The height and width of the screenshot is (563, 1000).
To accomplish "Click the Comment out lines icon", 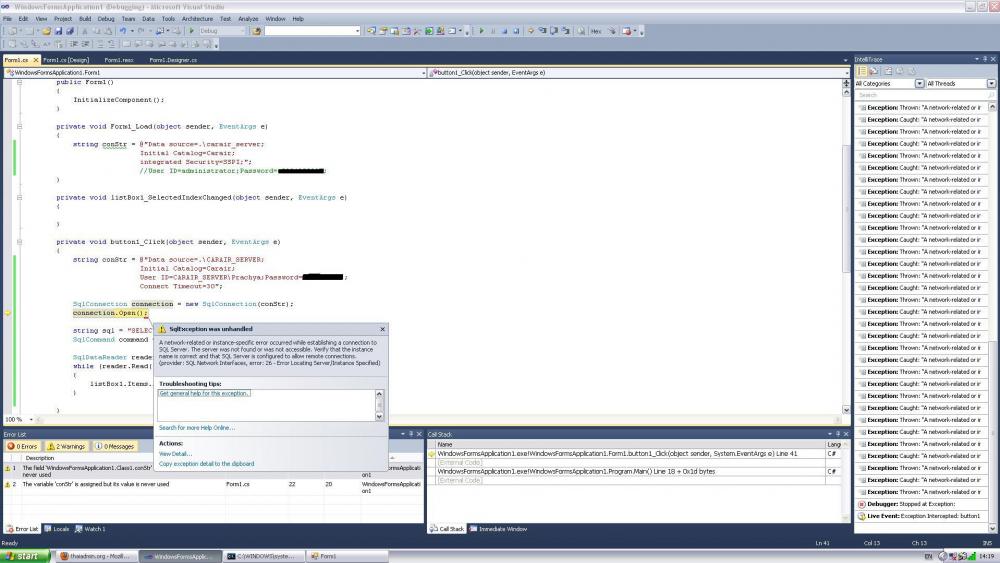I will [100, 44].
